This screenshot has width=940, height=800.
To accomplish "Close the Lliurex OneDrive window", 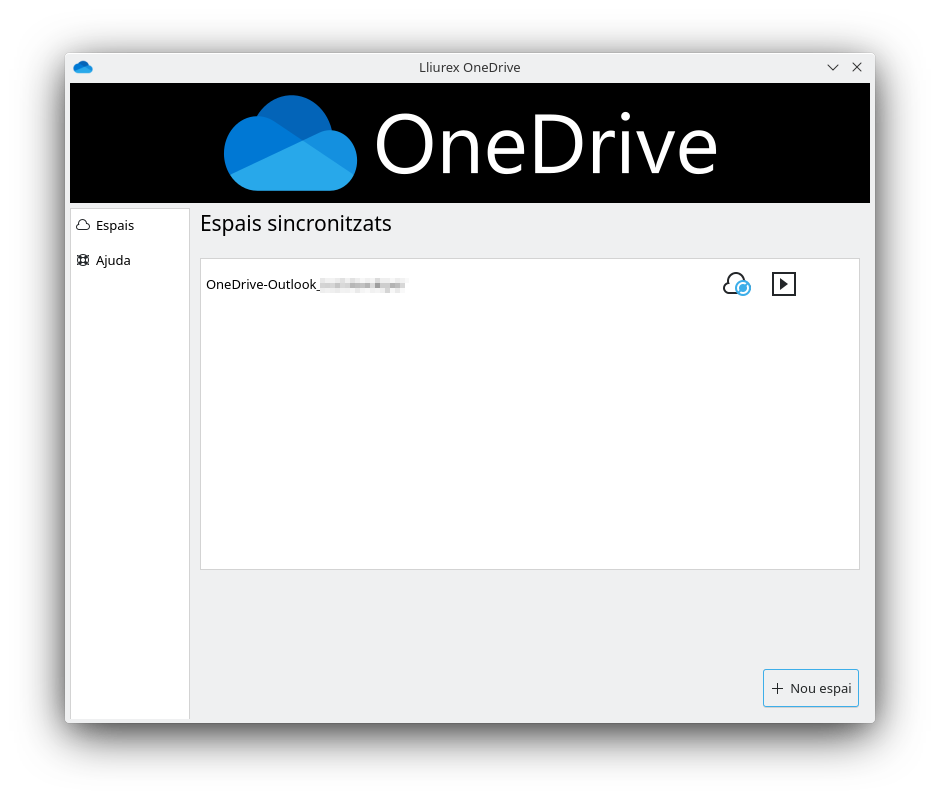I will (x=857, y=67).
